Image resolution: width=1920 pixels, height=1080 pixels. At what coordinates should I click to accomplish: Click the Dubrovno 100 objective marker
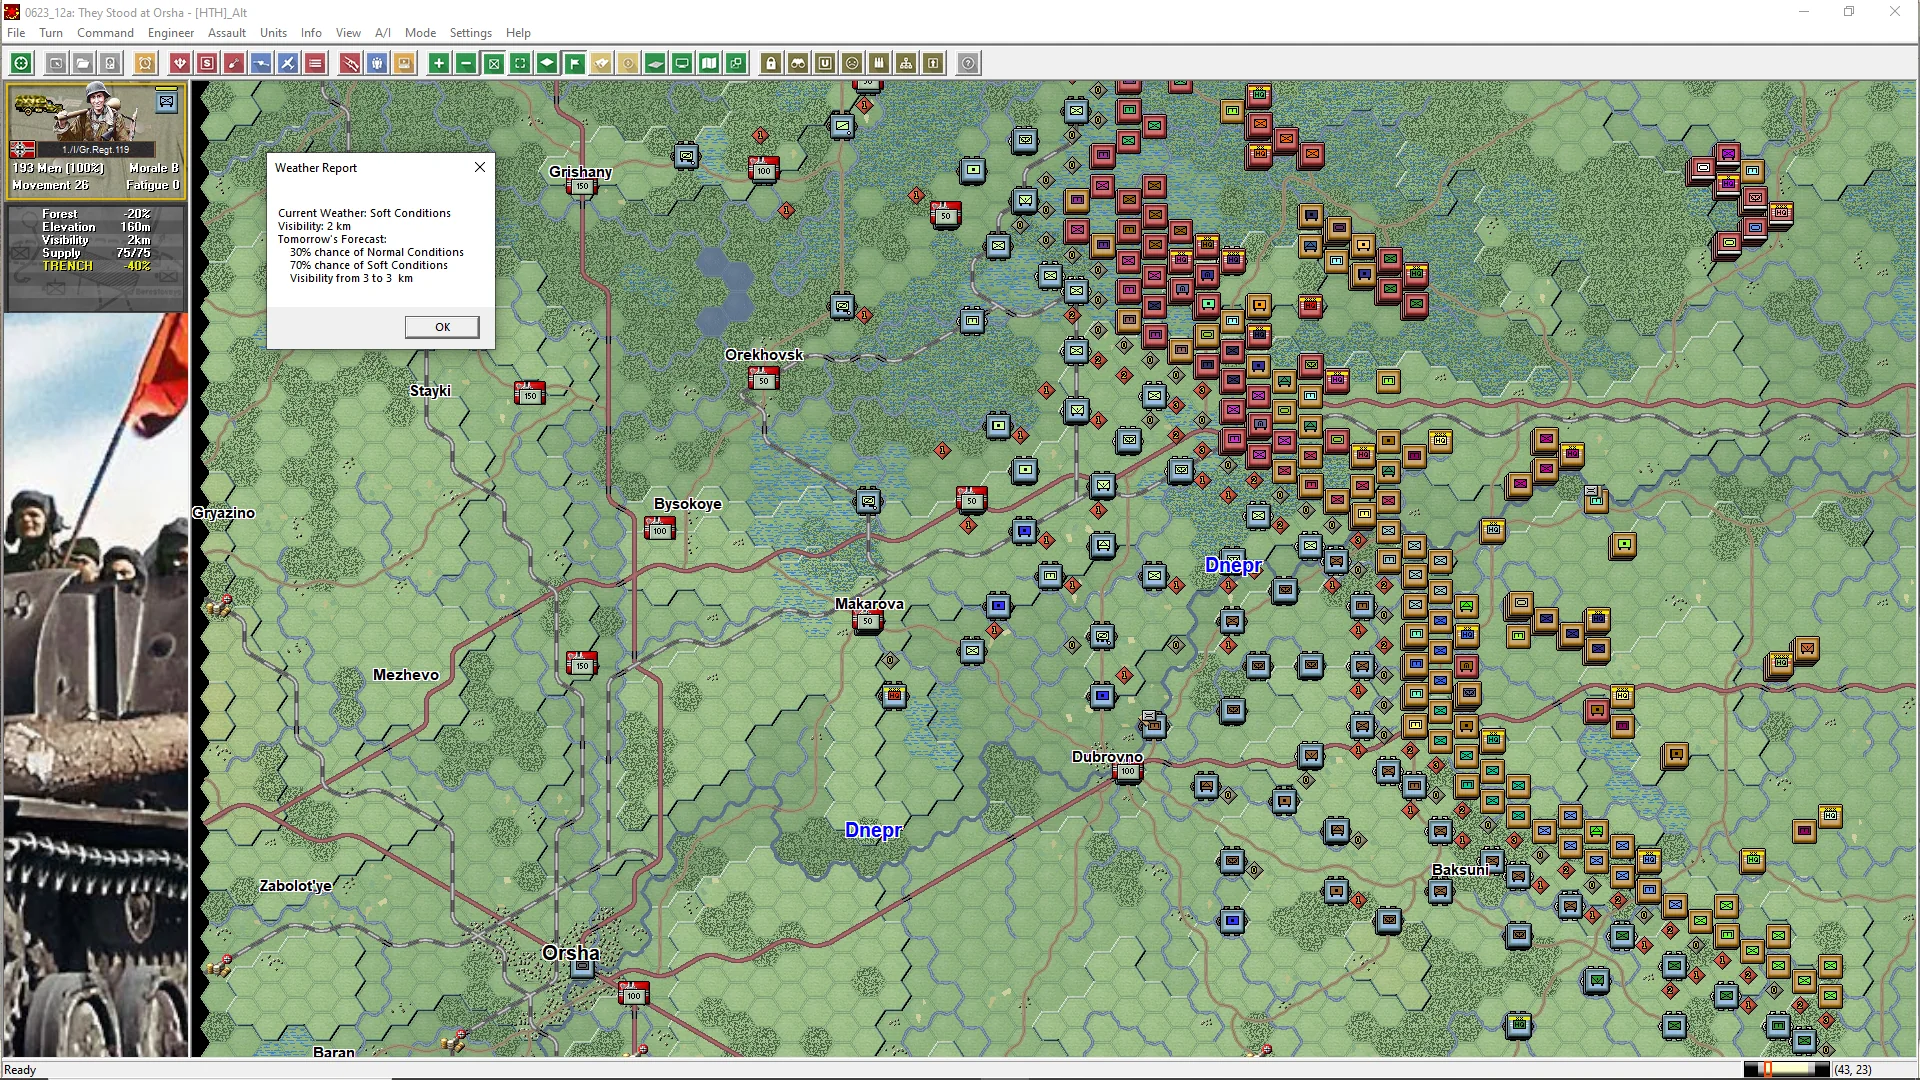click(x=1127, y=772)
